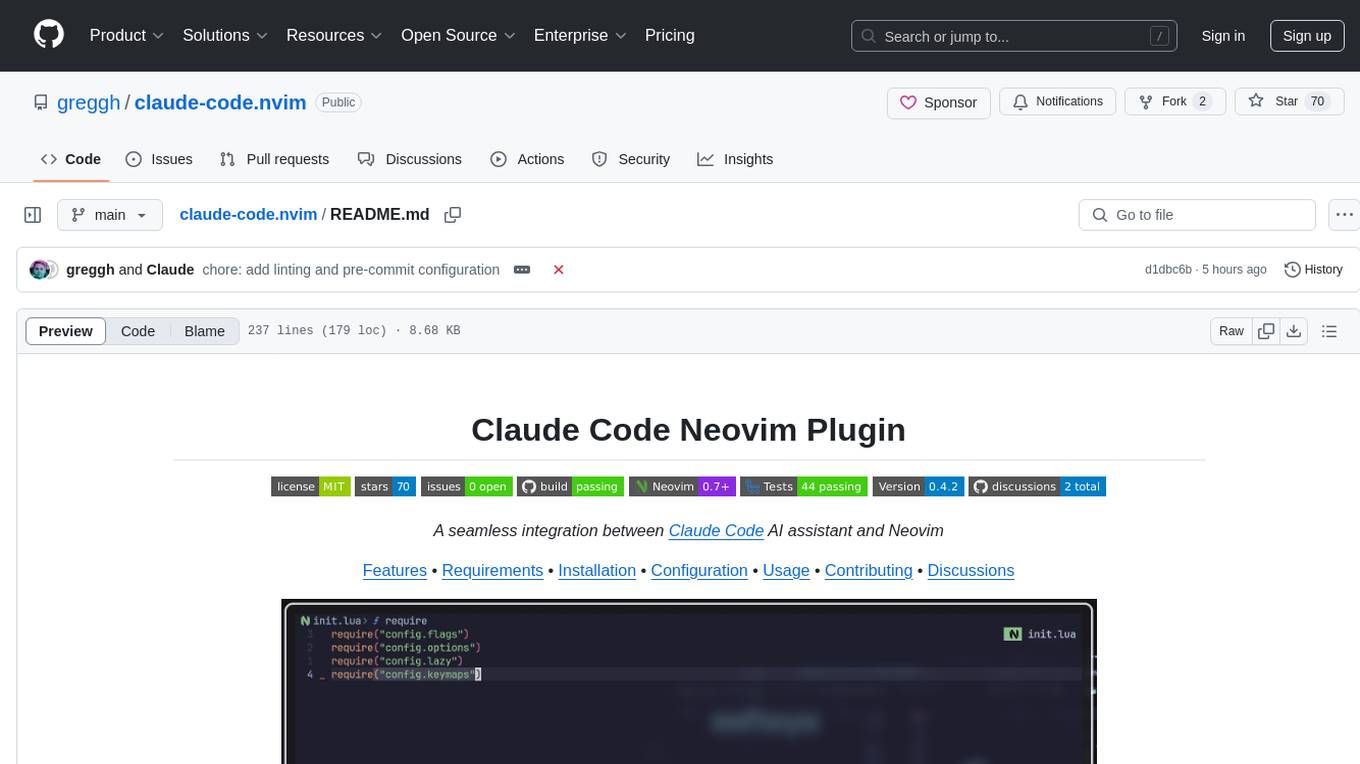View file History

click(x=1313, y=270)
